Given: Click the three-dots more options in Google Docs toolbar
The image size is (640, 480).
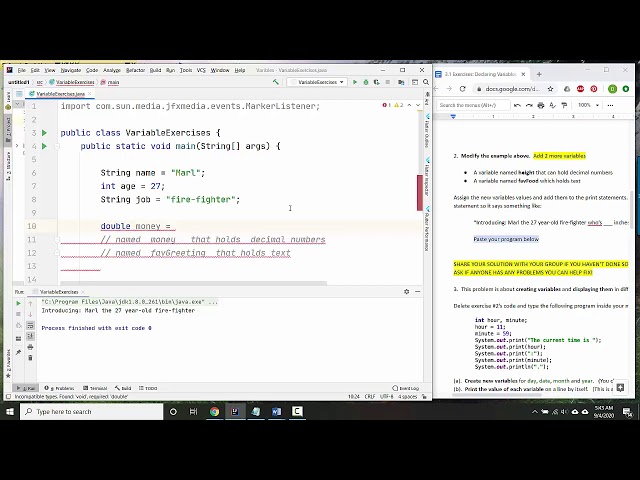Looking at the screenshot, I should tap(610, 105).
